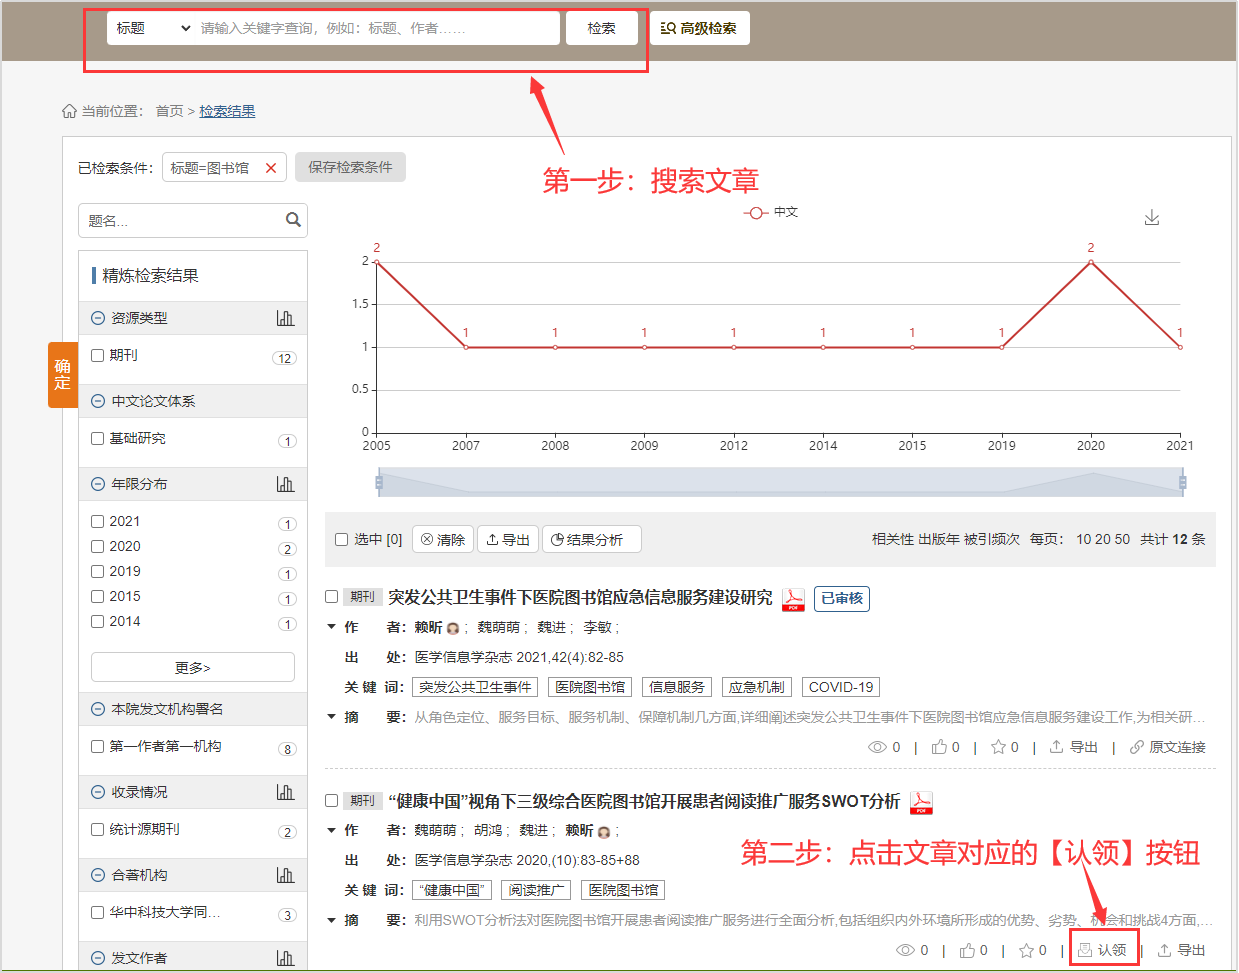Expand more years with 更多> button
Screen dimensions: 1239x973
click(192, 667)
